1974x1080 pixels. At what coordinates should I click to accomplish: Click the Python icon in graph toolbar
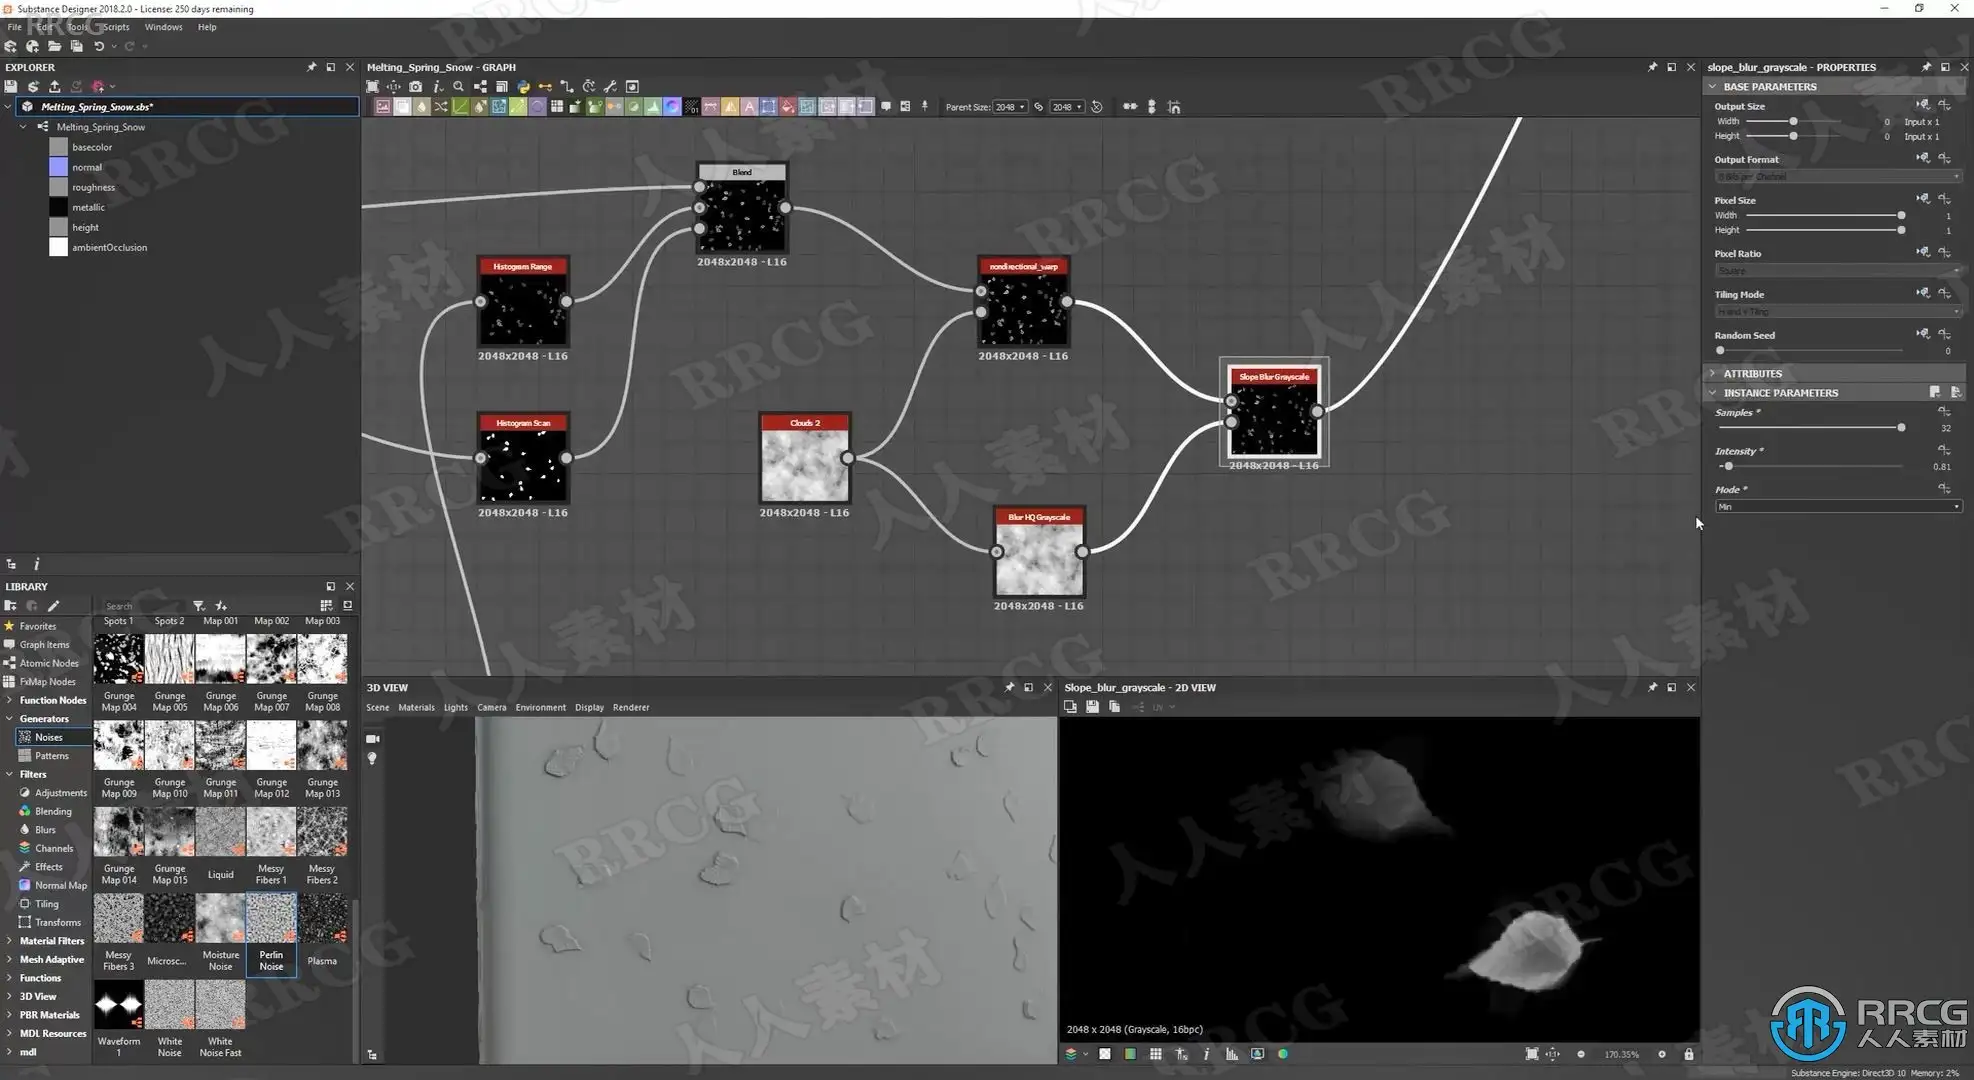pyautogui.click(x=523, y=87)
